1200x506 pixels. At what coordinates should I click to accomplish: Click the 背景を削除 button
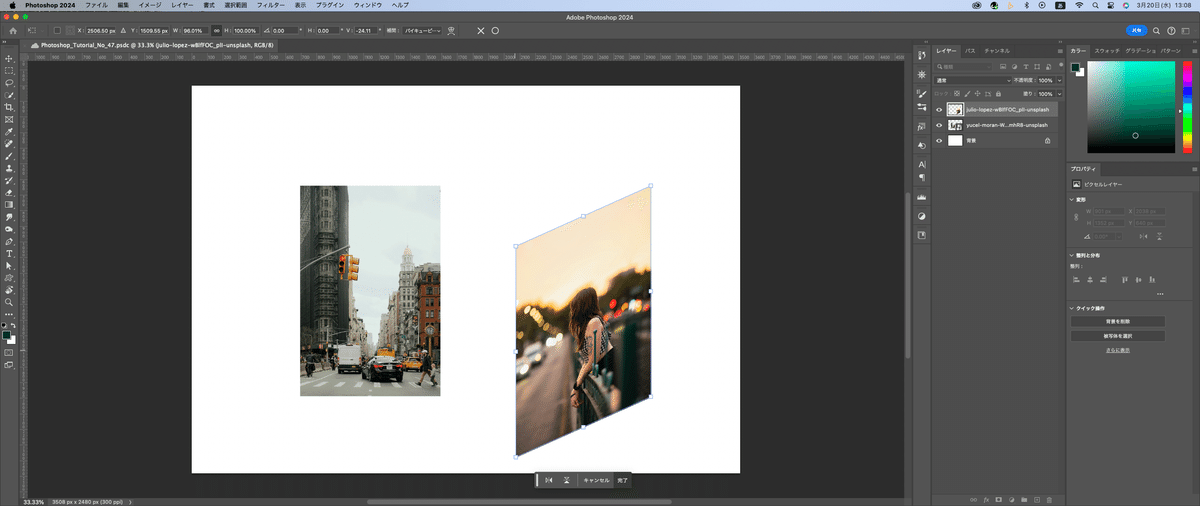coord(1117,321)
